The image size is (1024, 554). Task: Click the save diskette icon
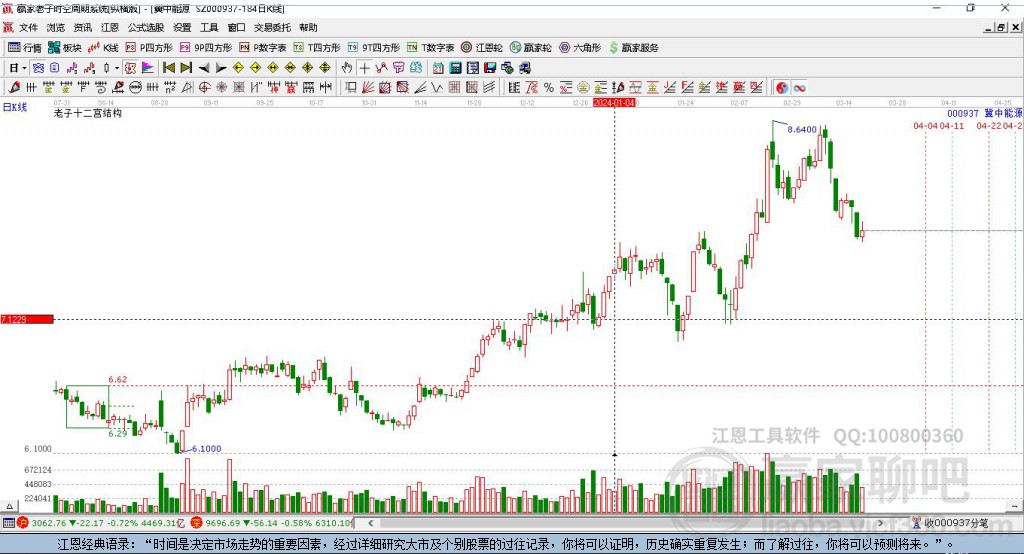(x=490, y=68)
